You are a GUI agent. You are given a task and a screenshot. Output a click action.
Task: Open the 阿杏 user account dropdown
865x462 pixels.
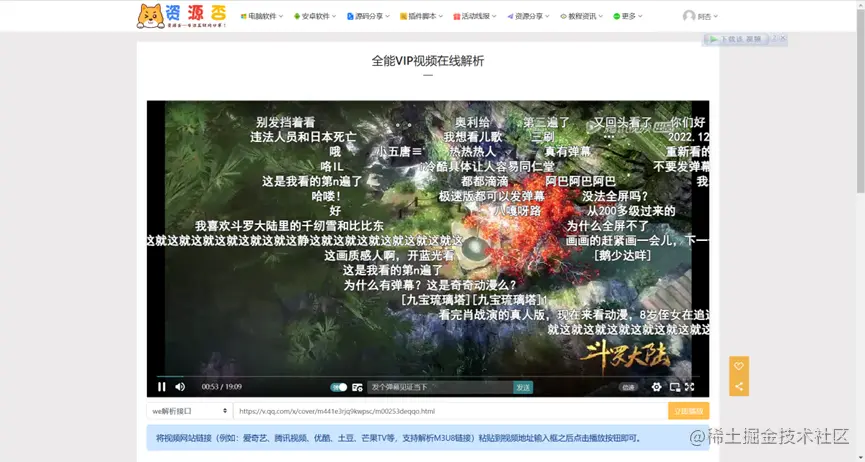click(x=701, y=17)
